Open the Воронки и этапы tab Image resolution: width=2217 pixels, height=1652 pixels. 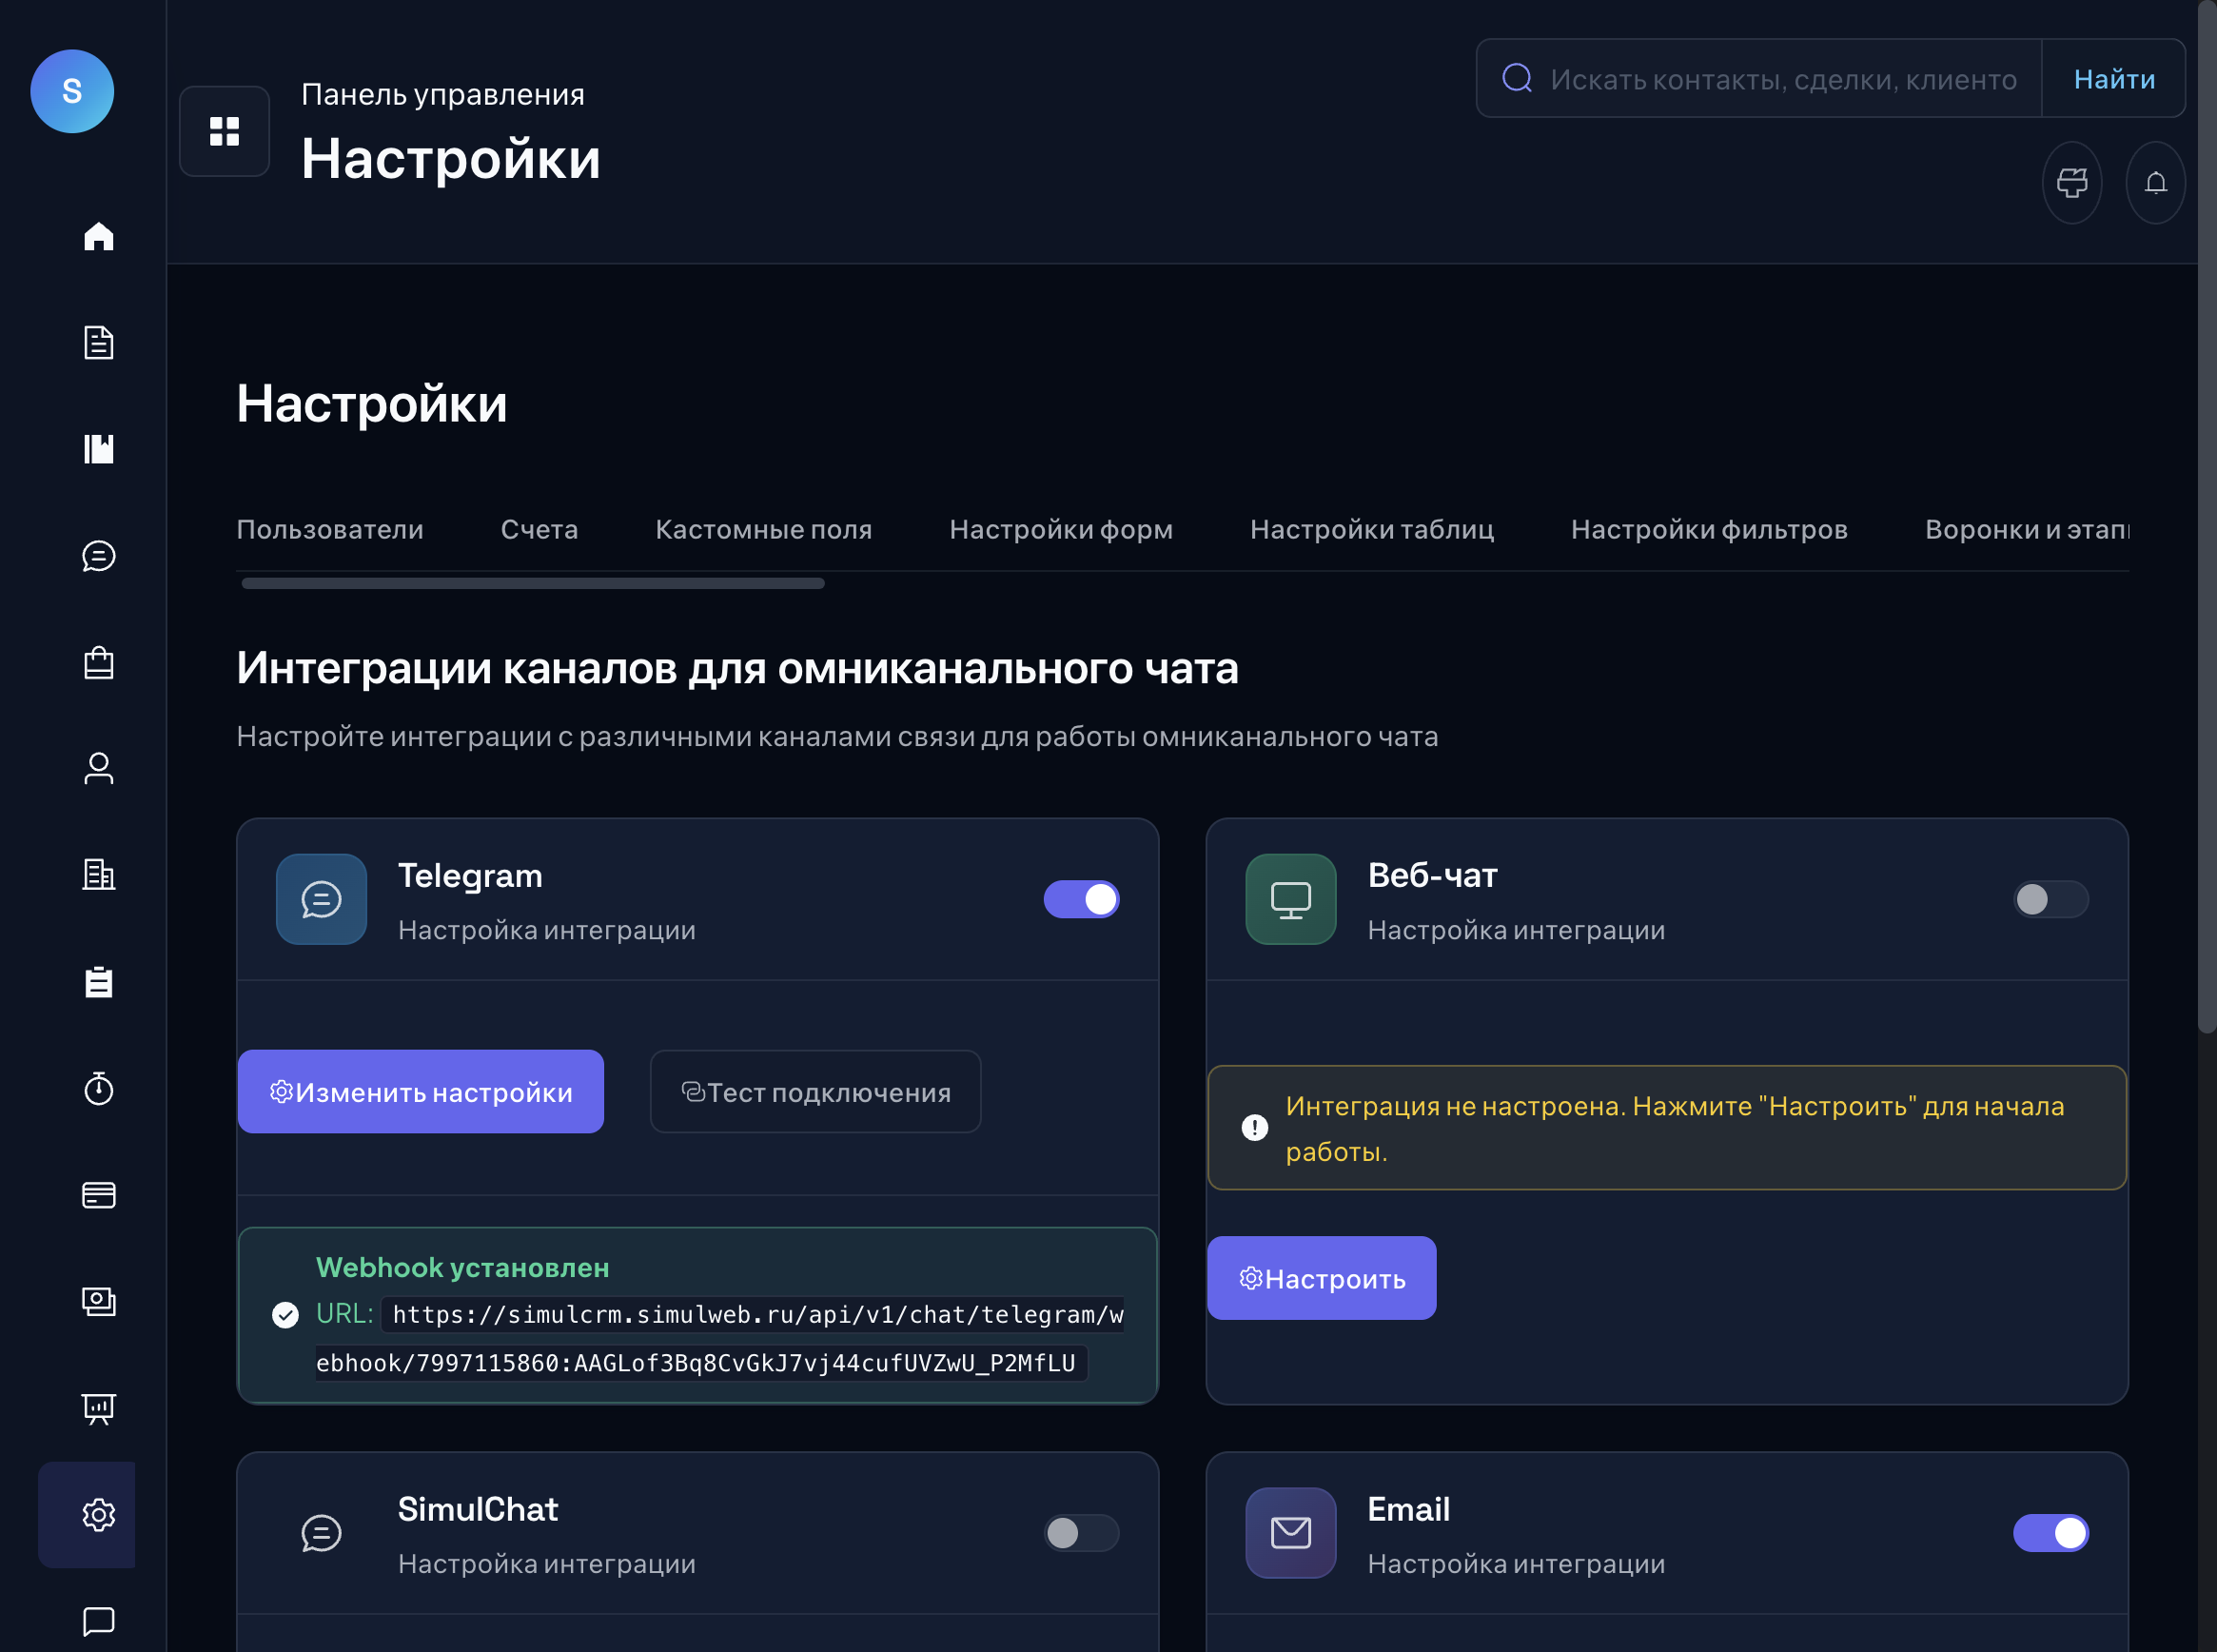pos(2027,529)
